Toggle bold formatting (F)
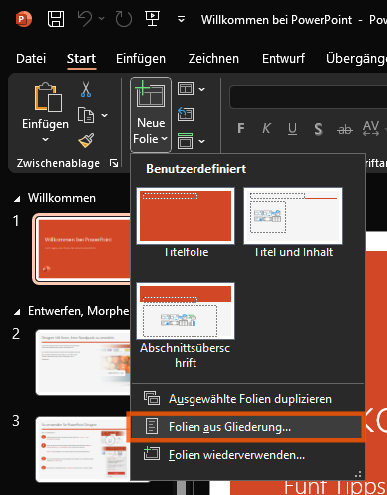The image size is (387, 495). point(241,128)
